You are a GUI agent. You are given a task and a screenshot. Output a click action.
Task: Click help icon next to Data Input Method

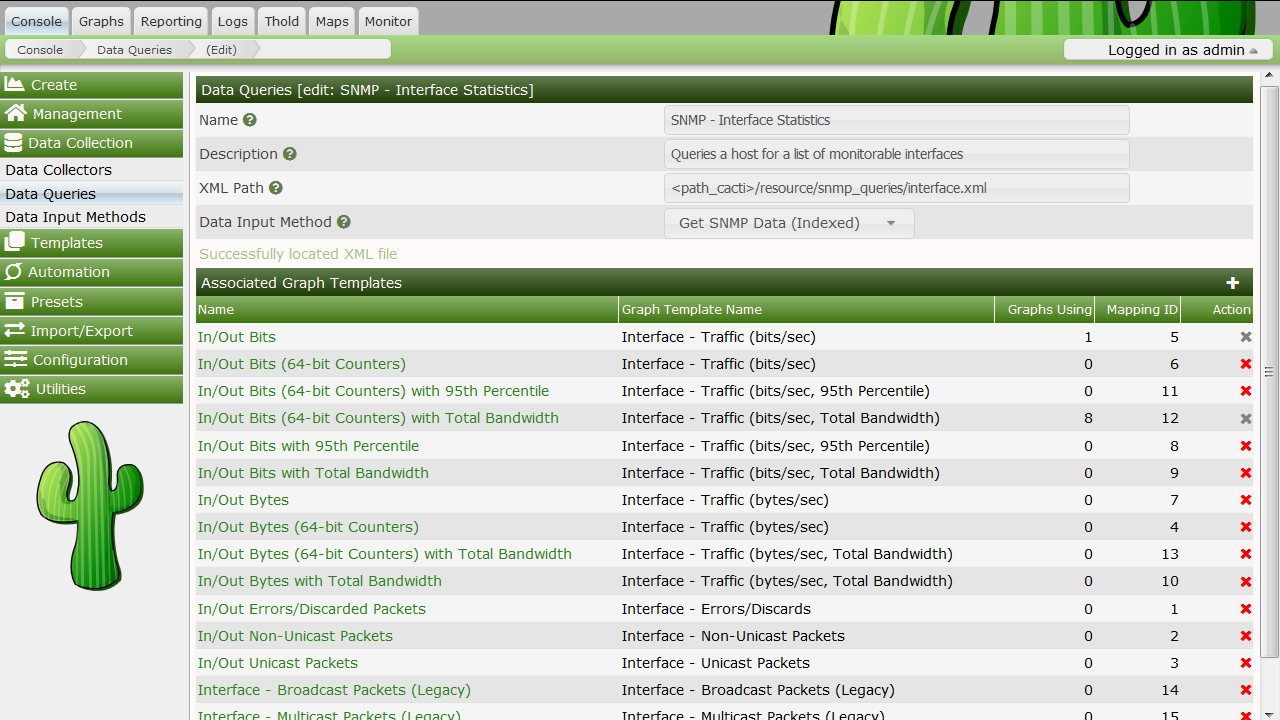tap(343, 222)
